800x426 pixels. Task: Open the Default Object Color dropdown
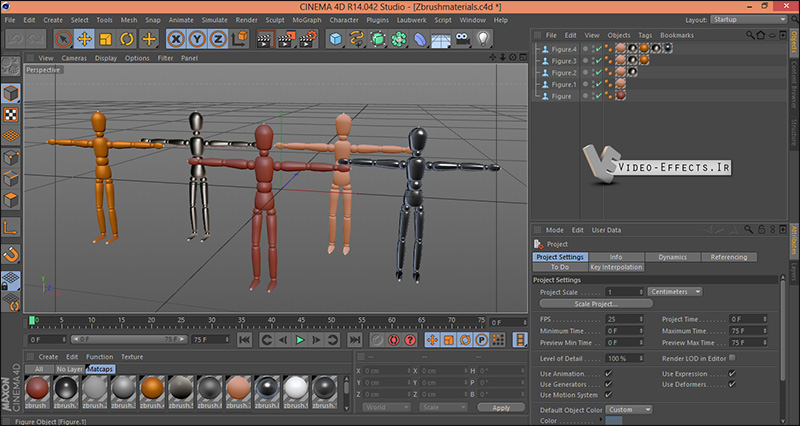click(x=629, y=410)
